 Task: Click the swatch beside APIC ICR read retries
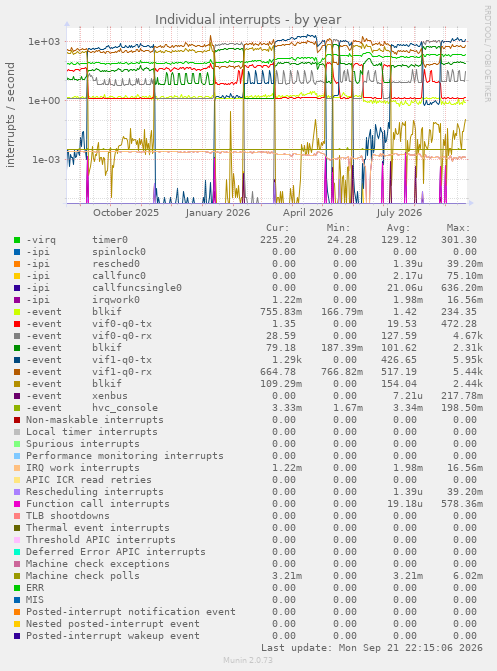17,480
